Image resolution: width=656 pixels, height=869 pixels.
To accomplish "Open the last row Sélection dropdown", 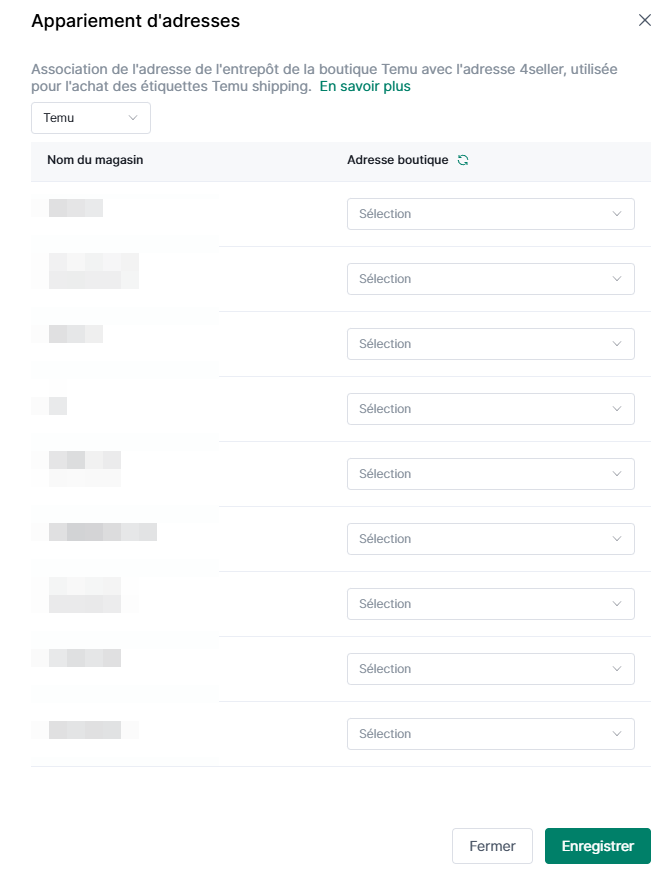I will 490,734.
